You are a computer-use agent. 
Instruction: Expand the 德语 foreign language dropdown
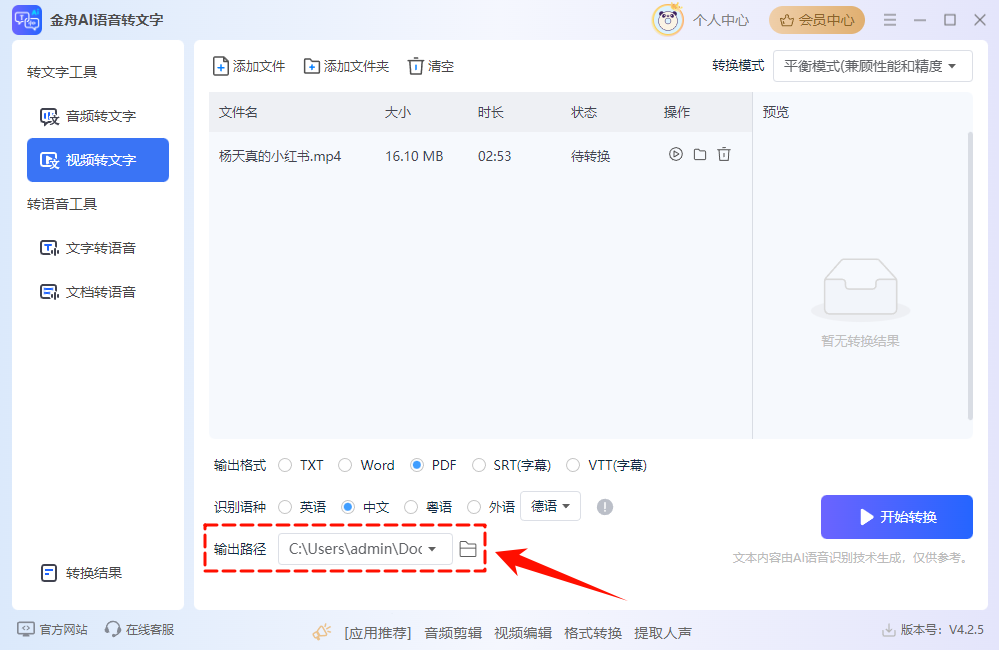[x=549, y=506]
